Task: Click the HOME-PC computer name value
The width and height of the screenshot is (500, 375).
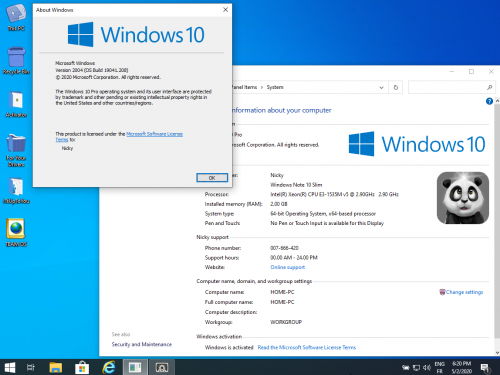Action: [282, 292]
